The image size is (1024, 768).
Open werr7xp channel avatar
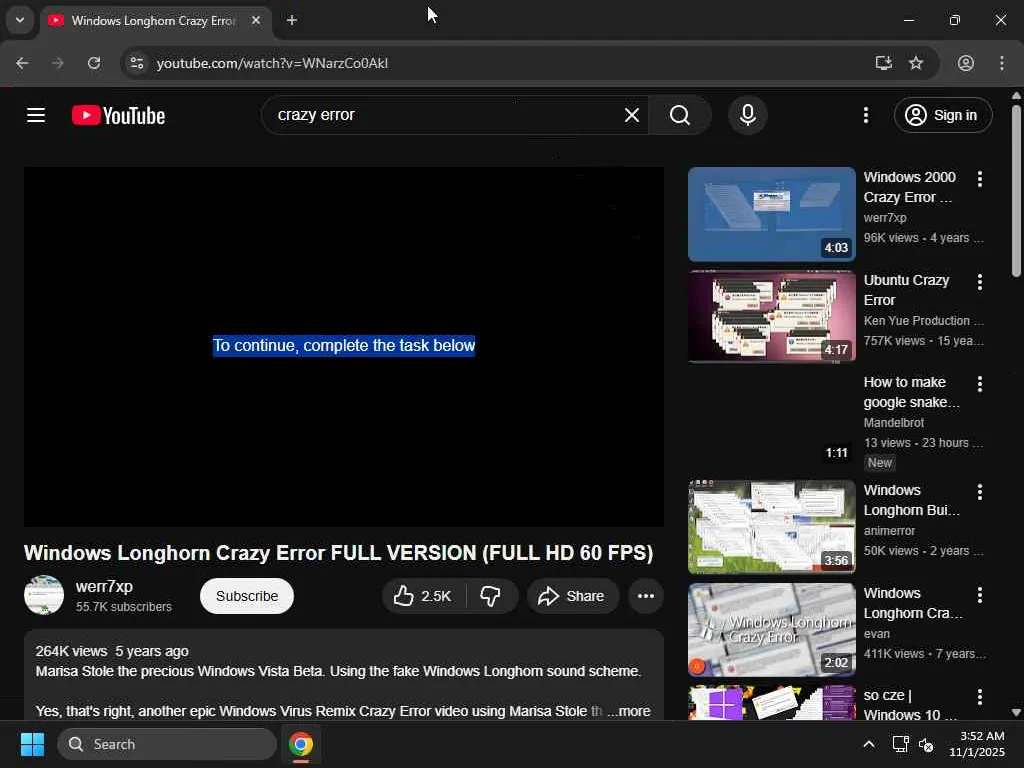tap(44, 595)
